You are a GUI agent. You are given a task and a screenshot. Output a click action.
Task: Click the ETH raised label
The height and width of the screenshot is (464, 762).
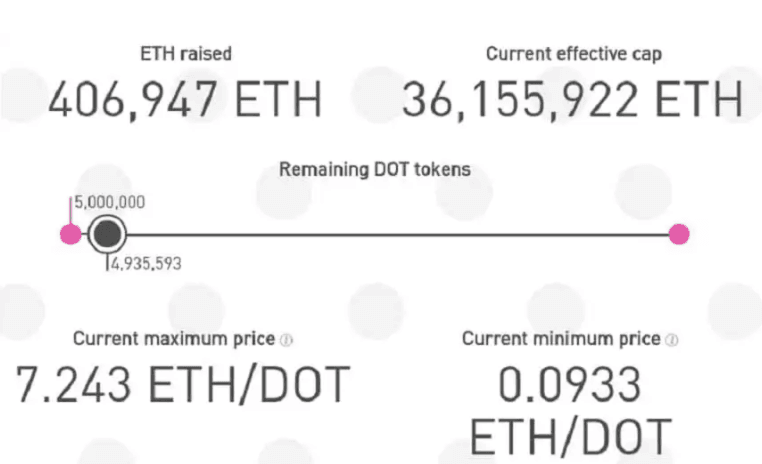click(184, 54)
